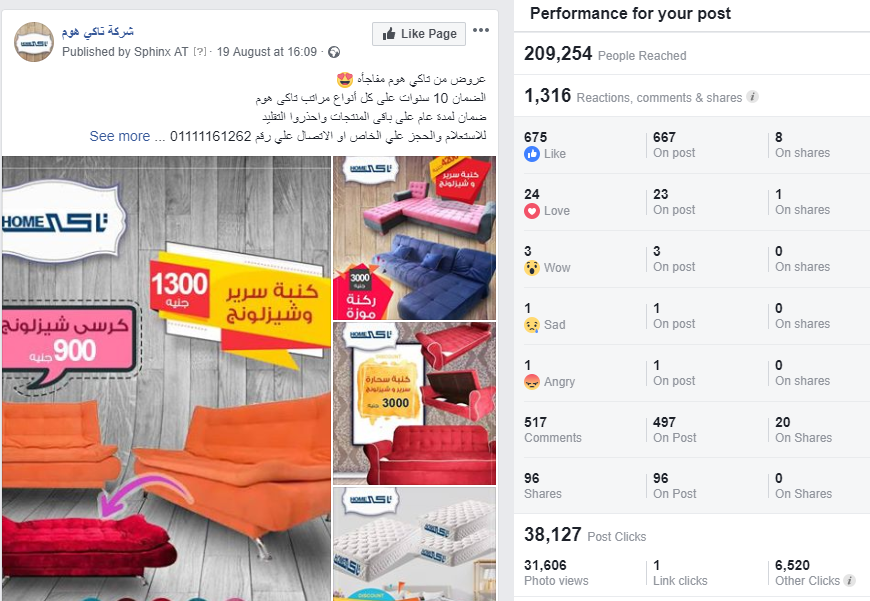
Task: Open the red sofa bed photo
Action: tap(414, 403)
